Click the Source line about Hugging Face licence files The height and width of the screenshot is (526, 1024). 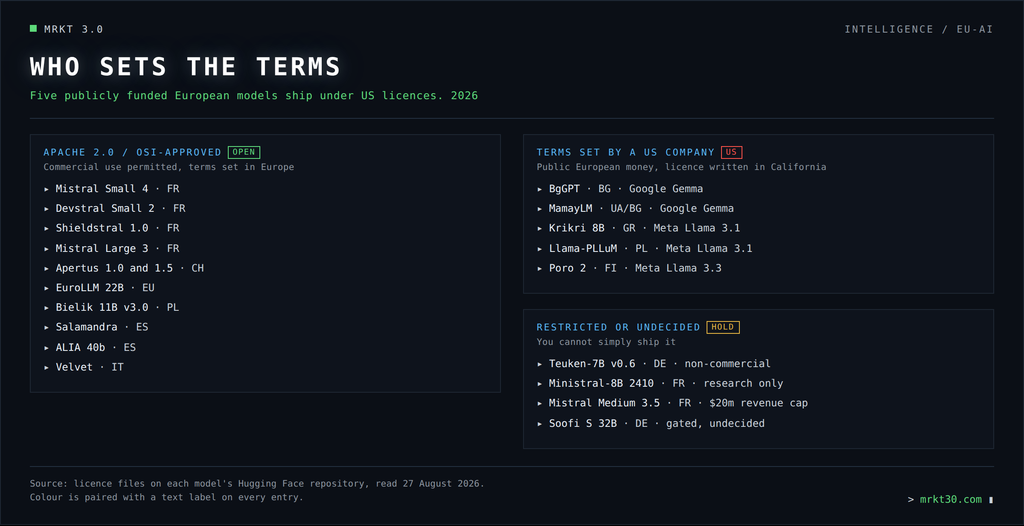coord(257,484)
